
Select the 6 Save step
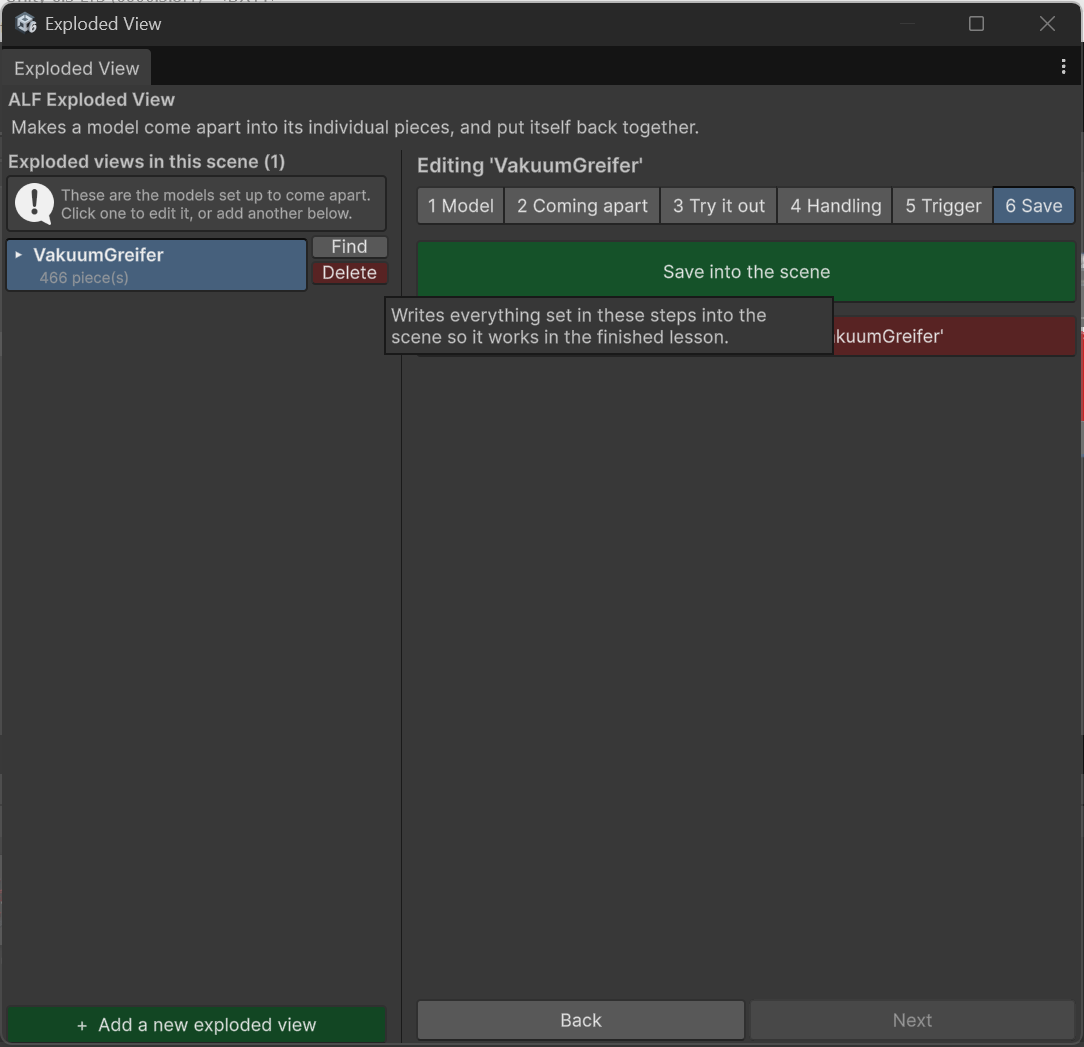[1034, 206]
